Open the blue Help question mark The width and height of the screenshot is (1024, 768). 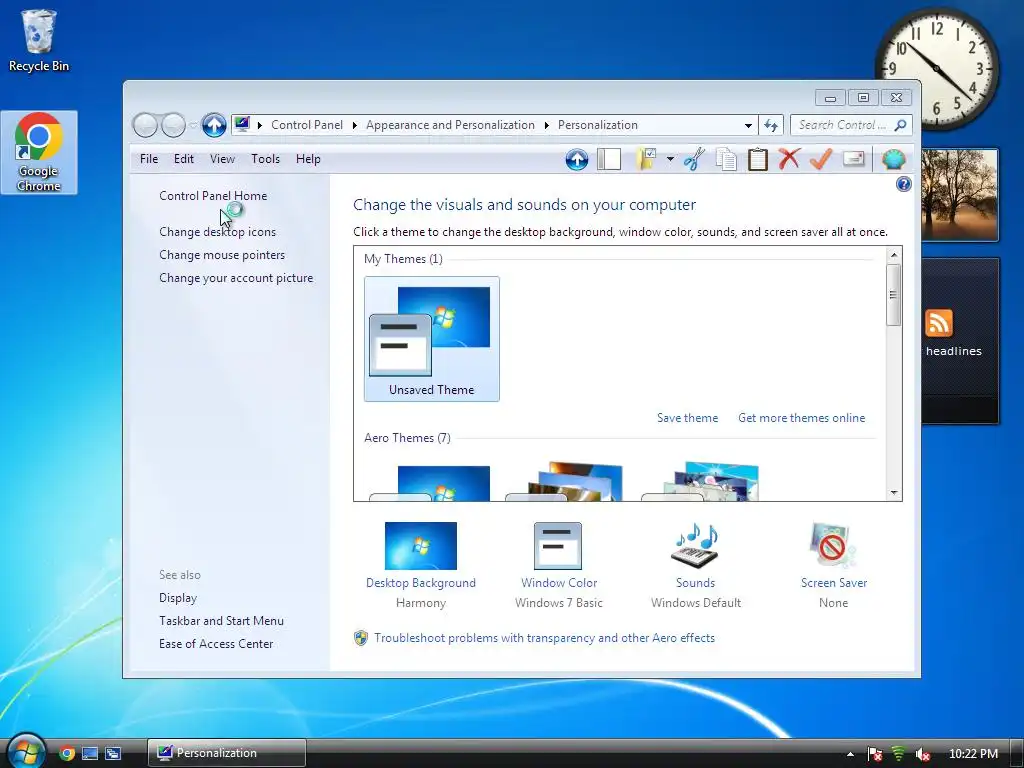[903, 184]
